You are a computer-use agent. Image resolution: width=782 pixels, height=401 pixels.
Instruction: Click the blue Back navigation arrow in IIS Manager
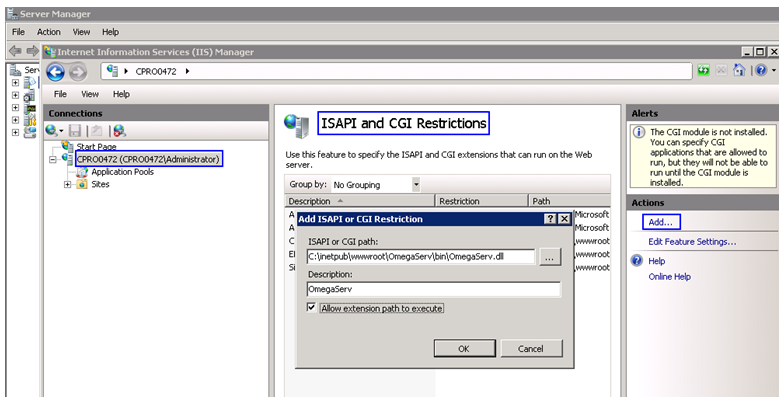point(55,72)
